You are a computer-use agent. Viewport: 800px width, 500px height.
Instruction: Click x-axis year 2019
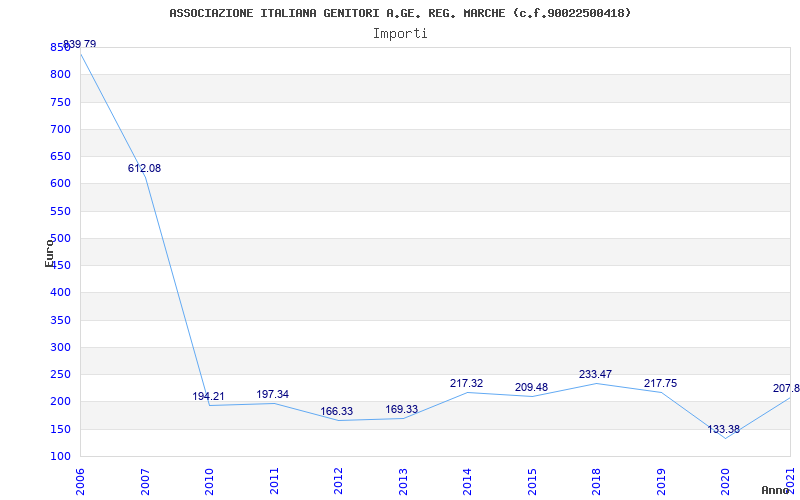[x=661, y=482]
